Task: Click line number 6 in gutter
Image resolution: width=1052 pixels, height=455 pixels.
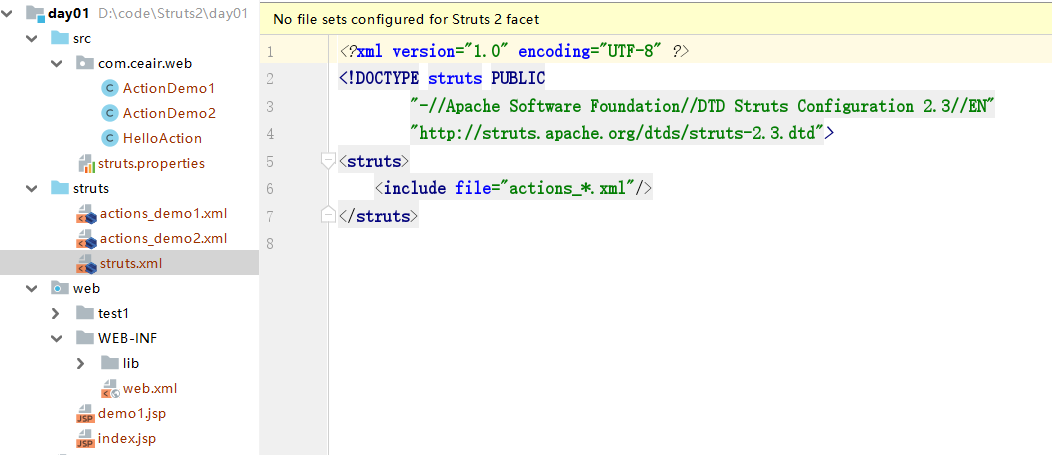Action: tap(270, 189)
